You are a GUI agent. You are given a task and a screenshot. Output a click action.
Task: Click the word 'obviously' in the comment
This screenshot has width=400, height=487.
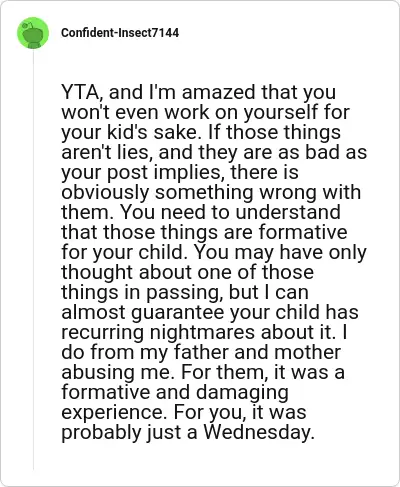click(105, 193)
